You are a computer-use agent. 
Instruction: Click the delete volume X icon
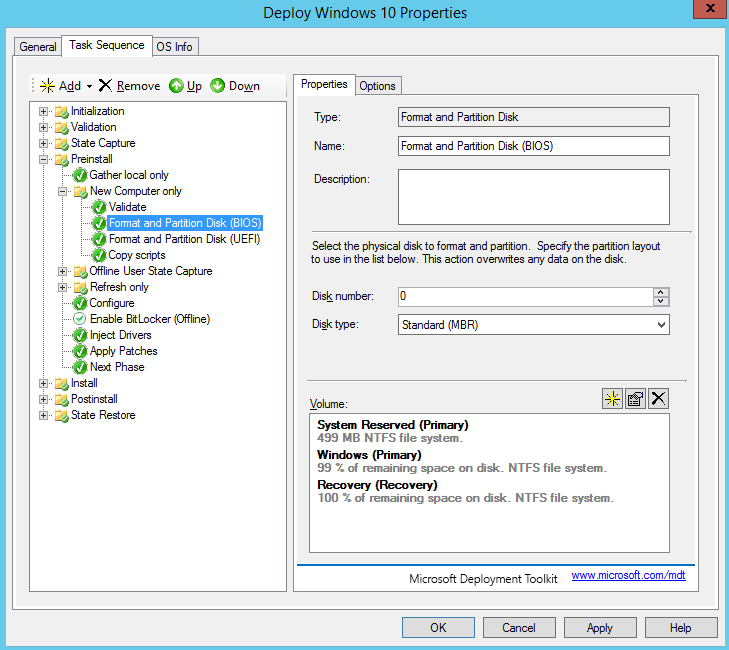[x=658, y=399]
